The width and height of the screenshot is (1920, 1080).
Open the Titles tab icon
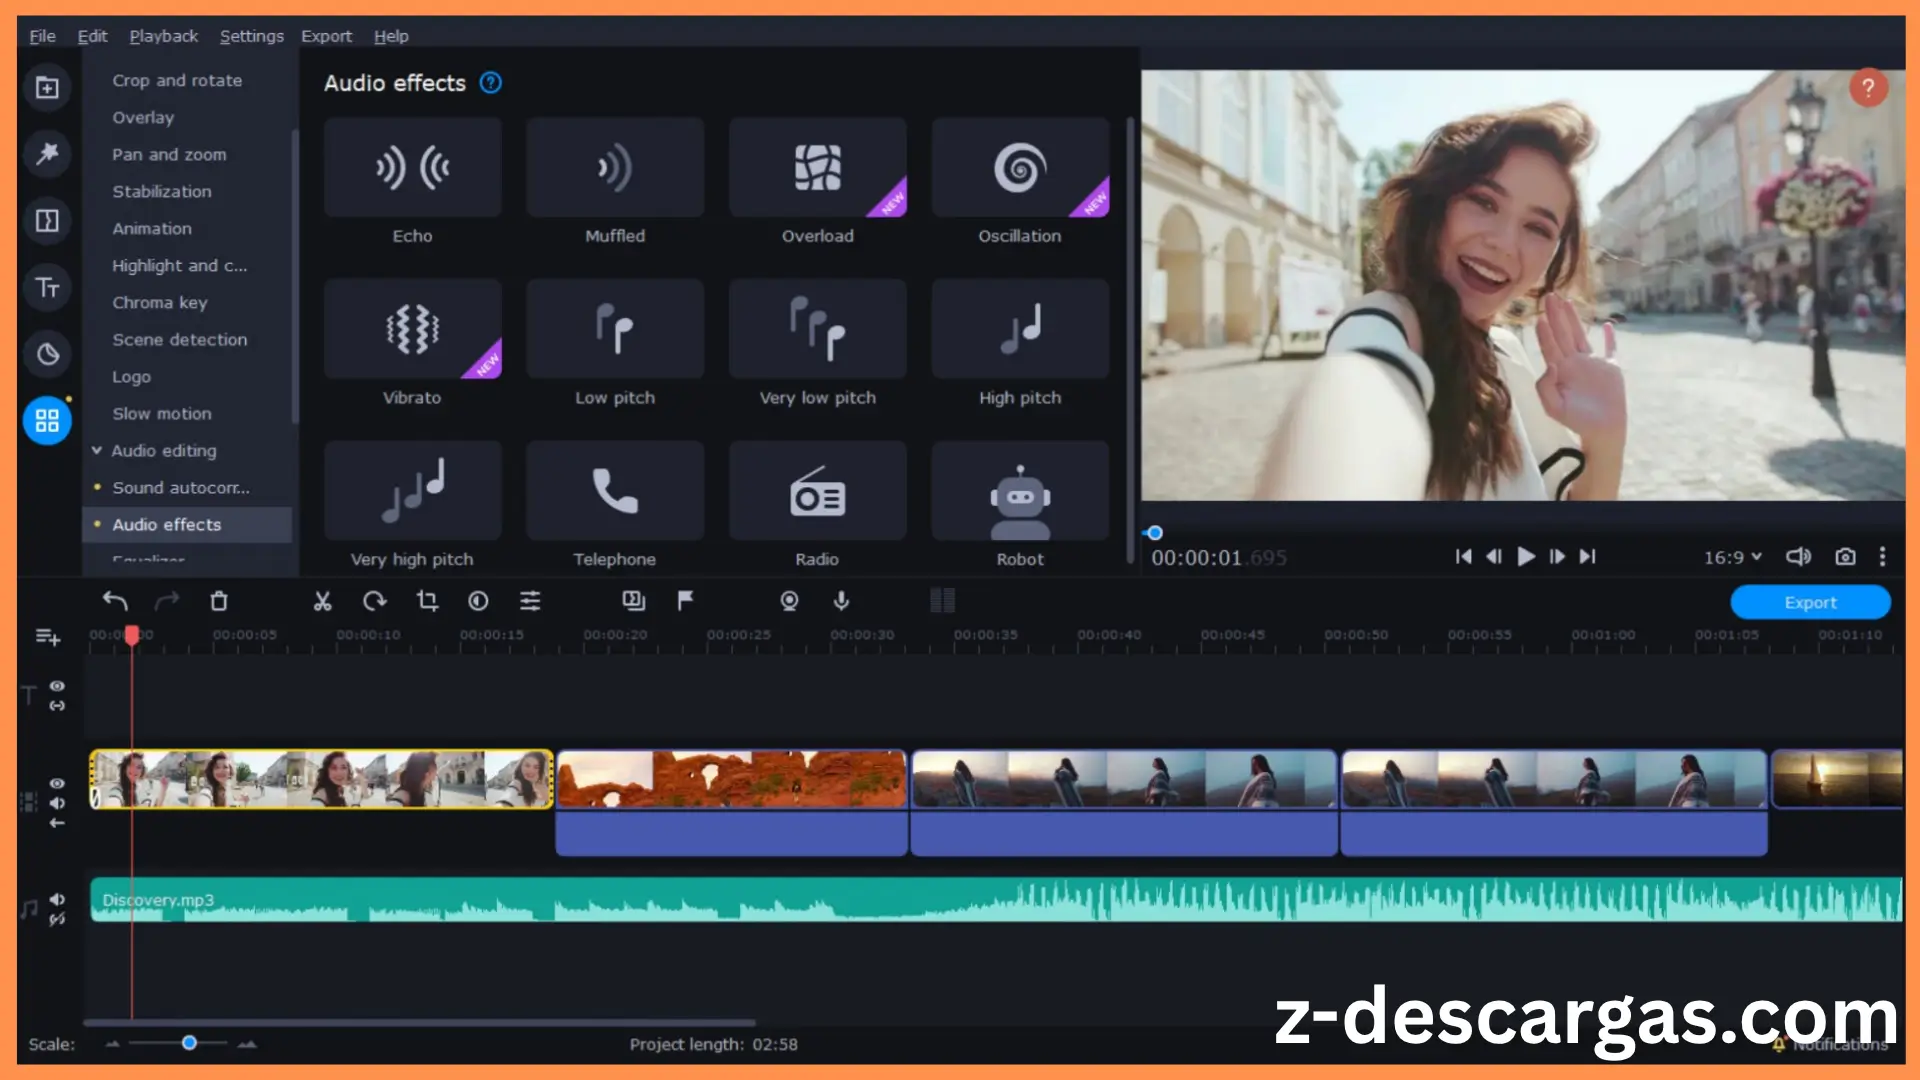point(47,287)
